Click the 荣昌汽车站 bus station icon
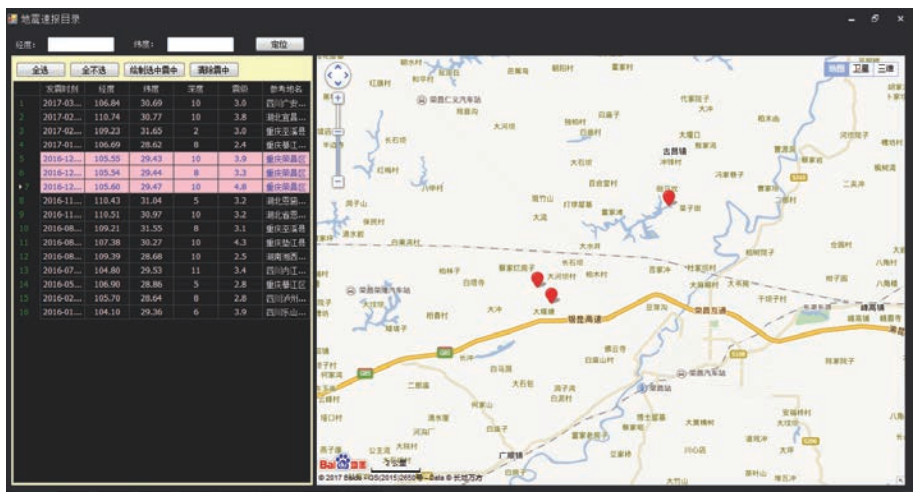921x501 pixels. coord(681,373)
